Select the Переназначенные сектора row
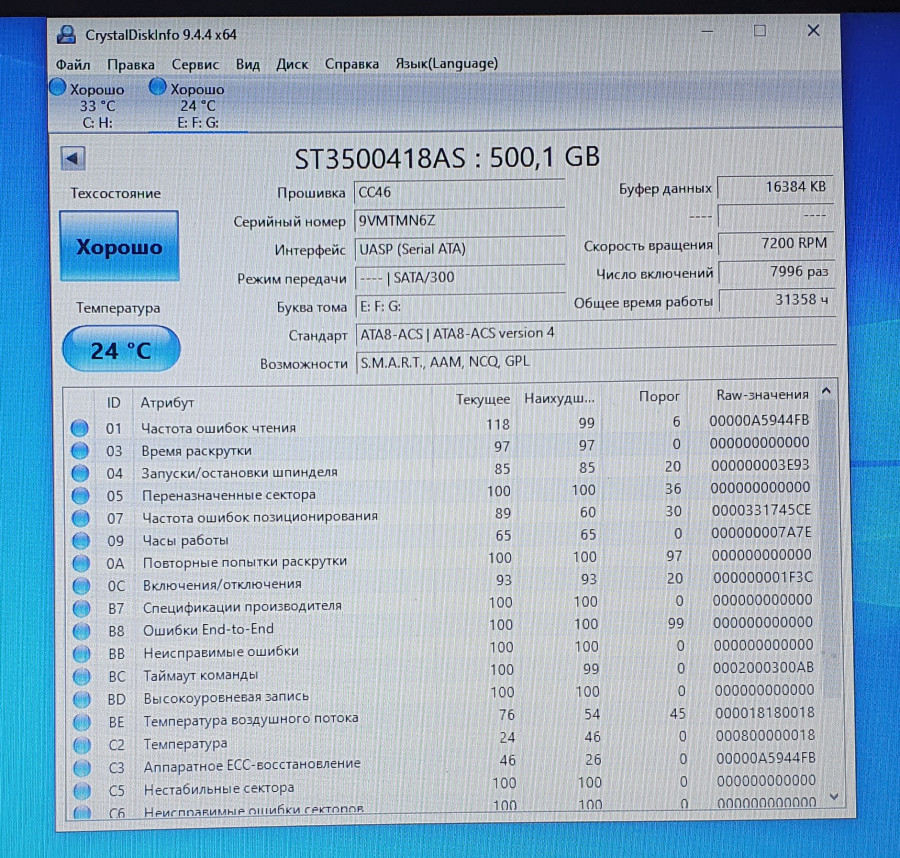 point(443,492)
